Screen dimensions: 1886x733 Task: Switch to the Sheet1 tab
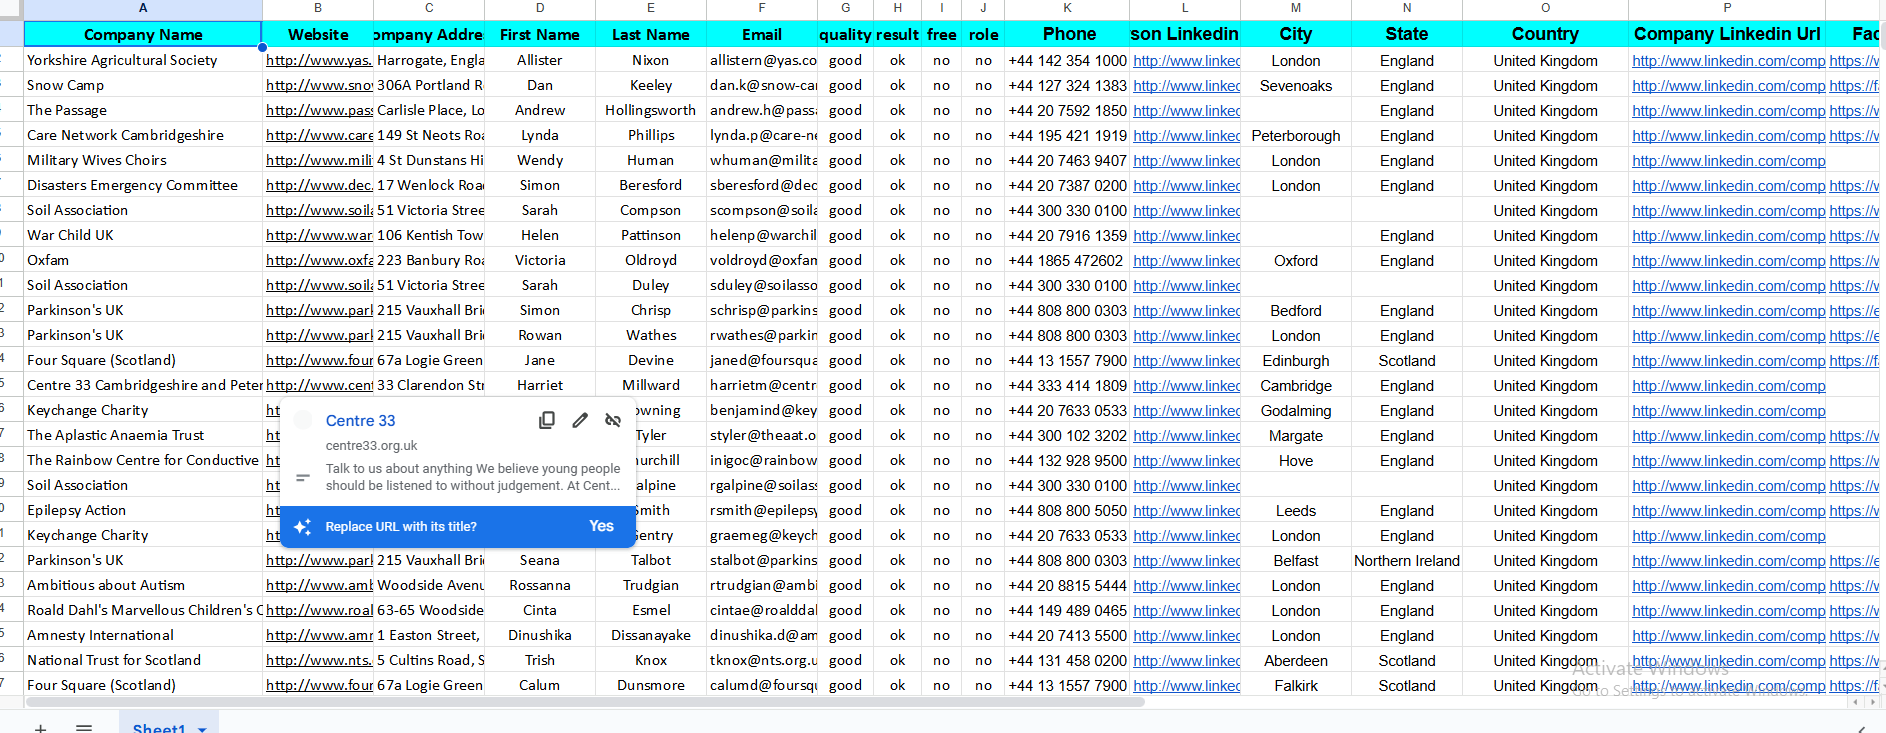click(159, 727)
